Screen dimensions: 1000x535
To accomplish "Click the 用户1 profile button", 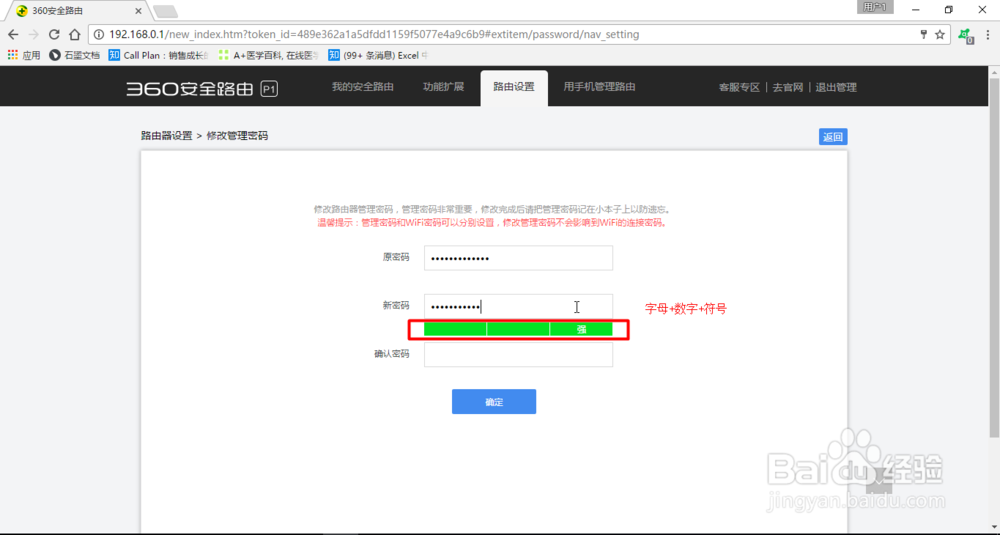I will pyautogui.click(x=875, y=7).
